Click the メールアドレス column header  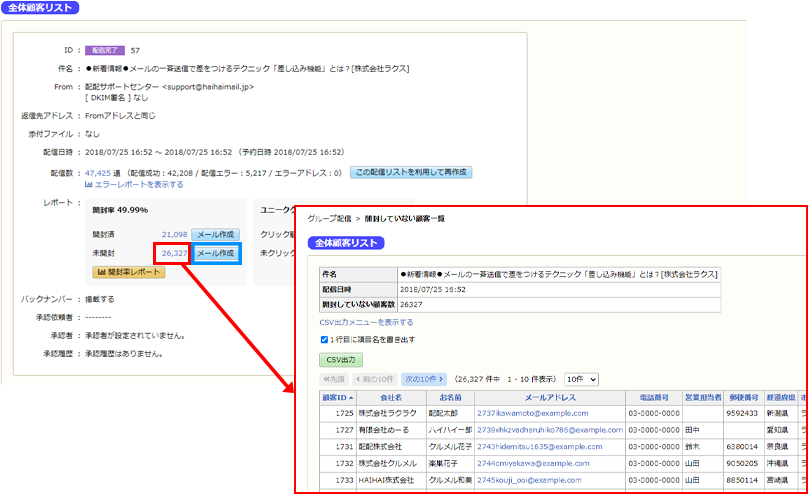(x=550, y=398)
